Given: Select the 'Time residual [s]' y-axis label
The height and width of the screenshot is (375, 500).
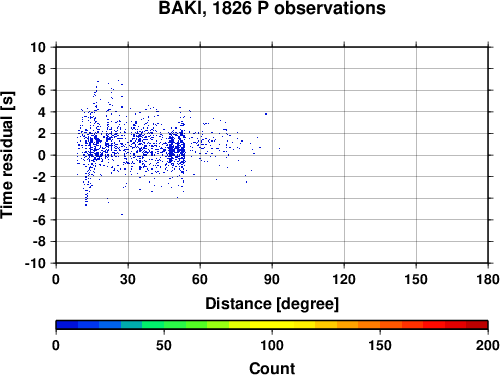Looking at the screenshot, I should 7,155.
